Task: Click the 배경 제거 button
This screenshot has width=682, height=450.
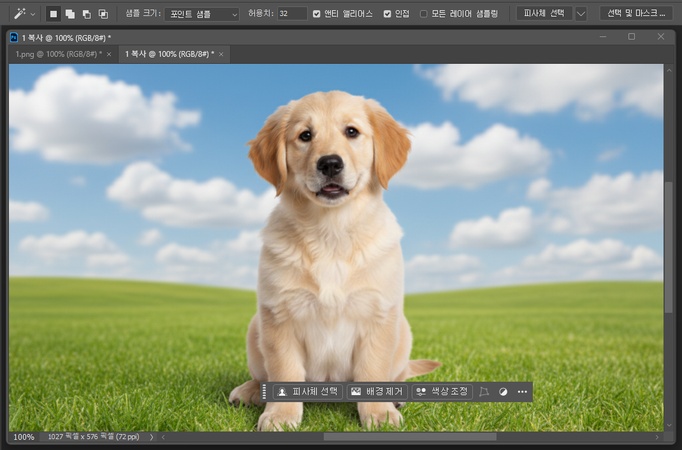Action: tap(376, 392)
